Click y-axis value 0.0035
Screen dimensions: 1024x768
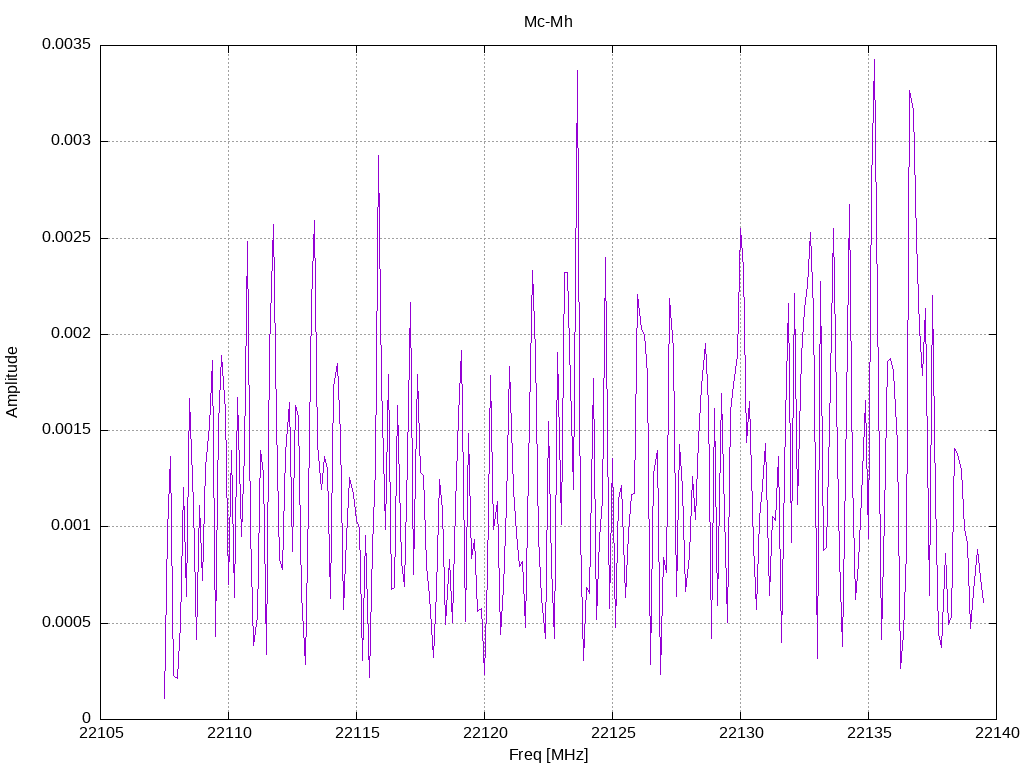coord(67,44)
